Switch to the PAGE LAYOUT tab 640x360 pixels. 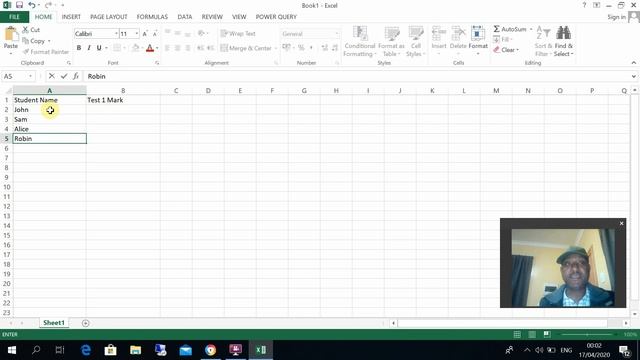pyautogui.click(x=109, y=17)
